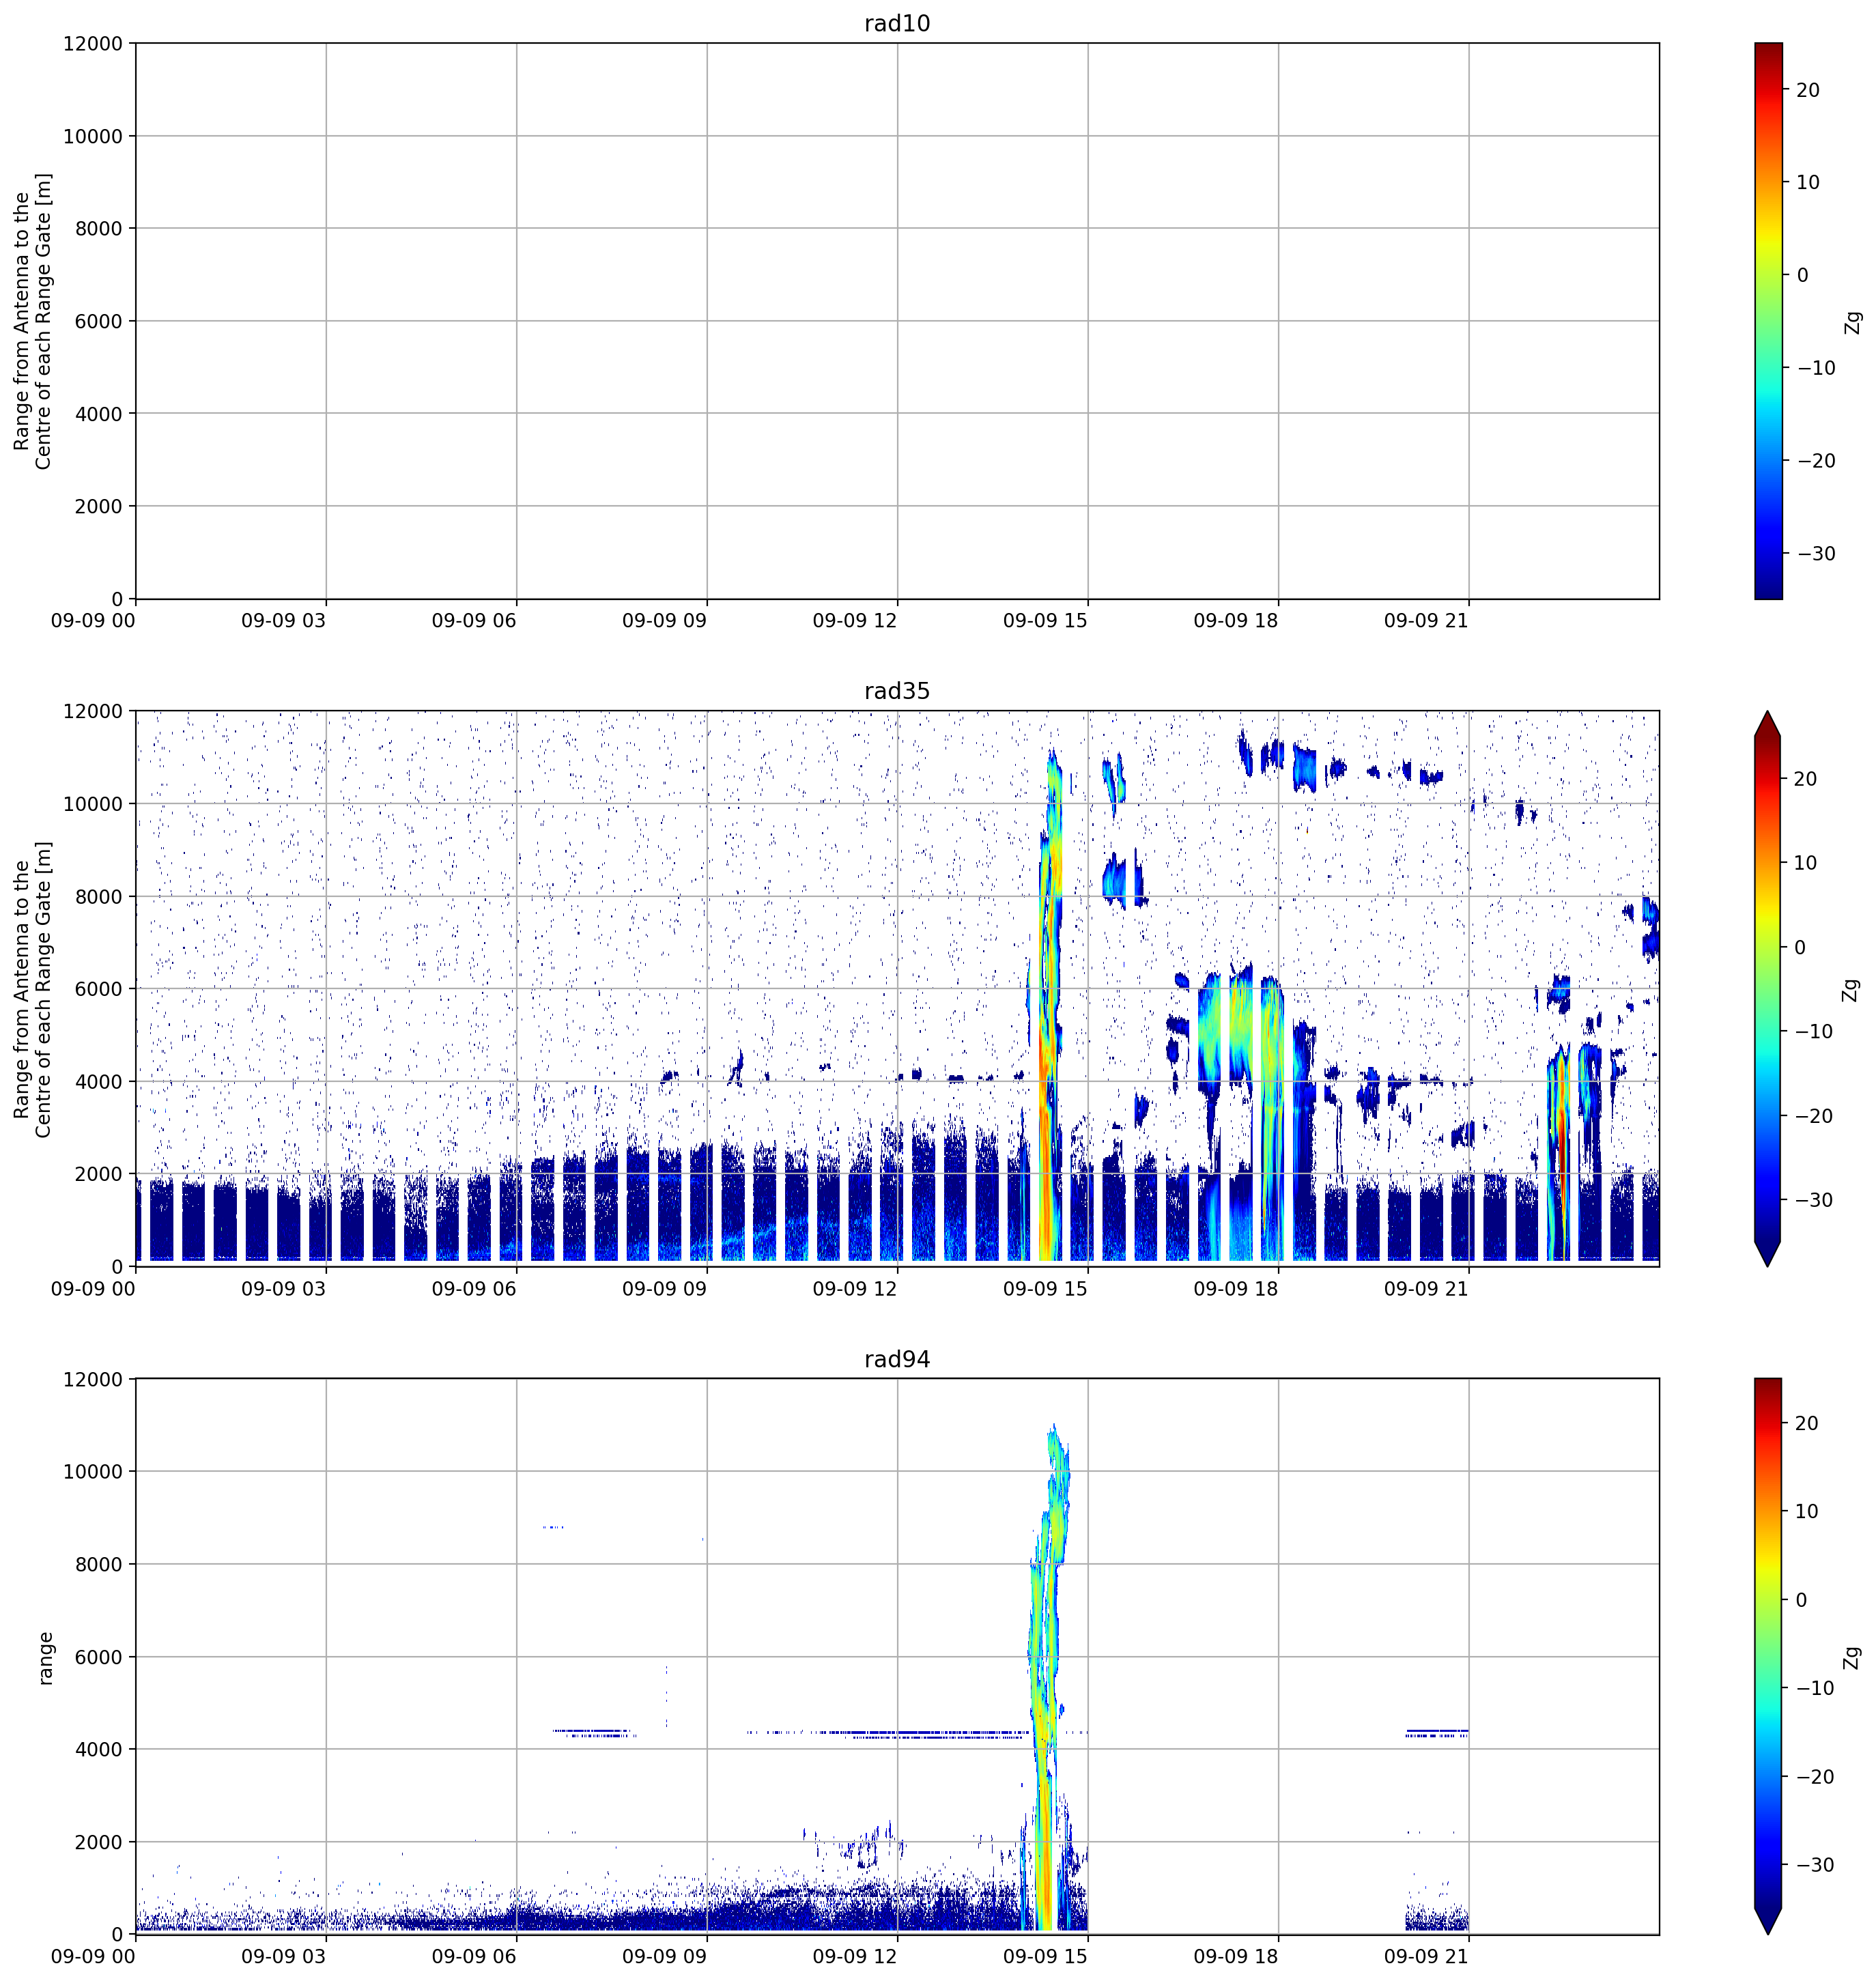1876x1981 pixels.
Task: Select the rad94 colorbar gradient
Action: (x=1768, y=1657)
